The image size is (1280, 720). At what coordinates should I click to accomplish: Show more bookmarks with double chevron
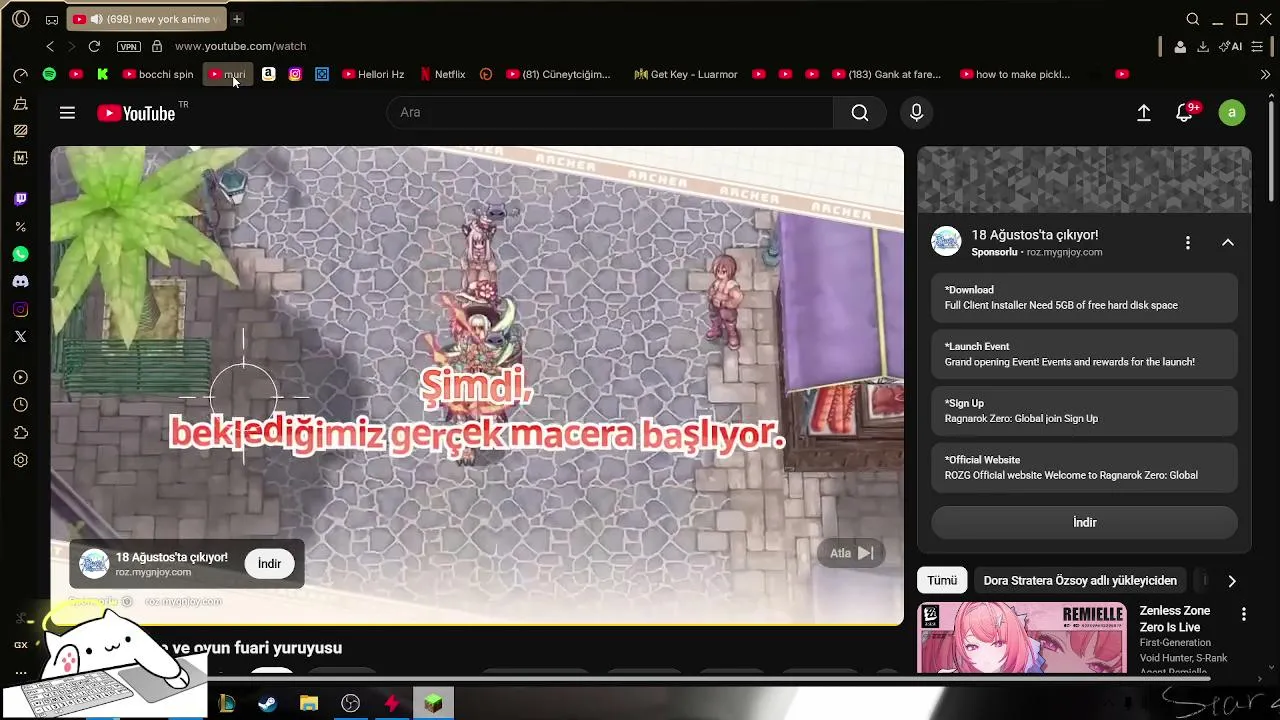pyautogui.click(x=1265, y=74)
